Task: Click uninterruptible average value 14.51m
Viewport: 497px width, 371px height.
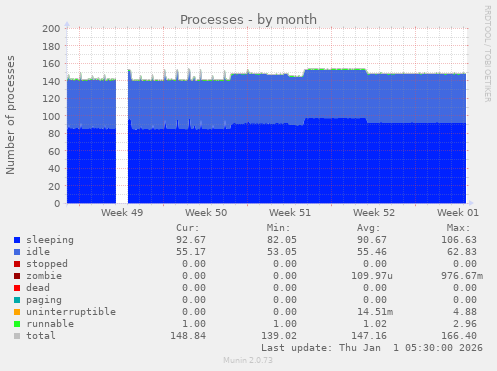Action: tap(375, 312)
